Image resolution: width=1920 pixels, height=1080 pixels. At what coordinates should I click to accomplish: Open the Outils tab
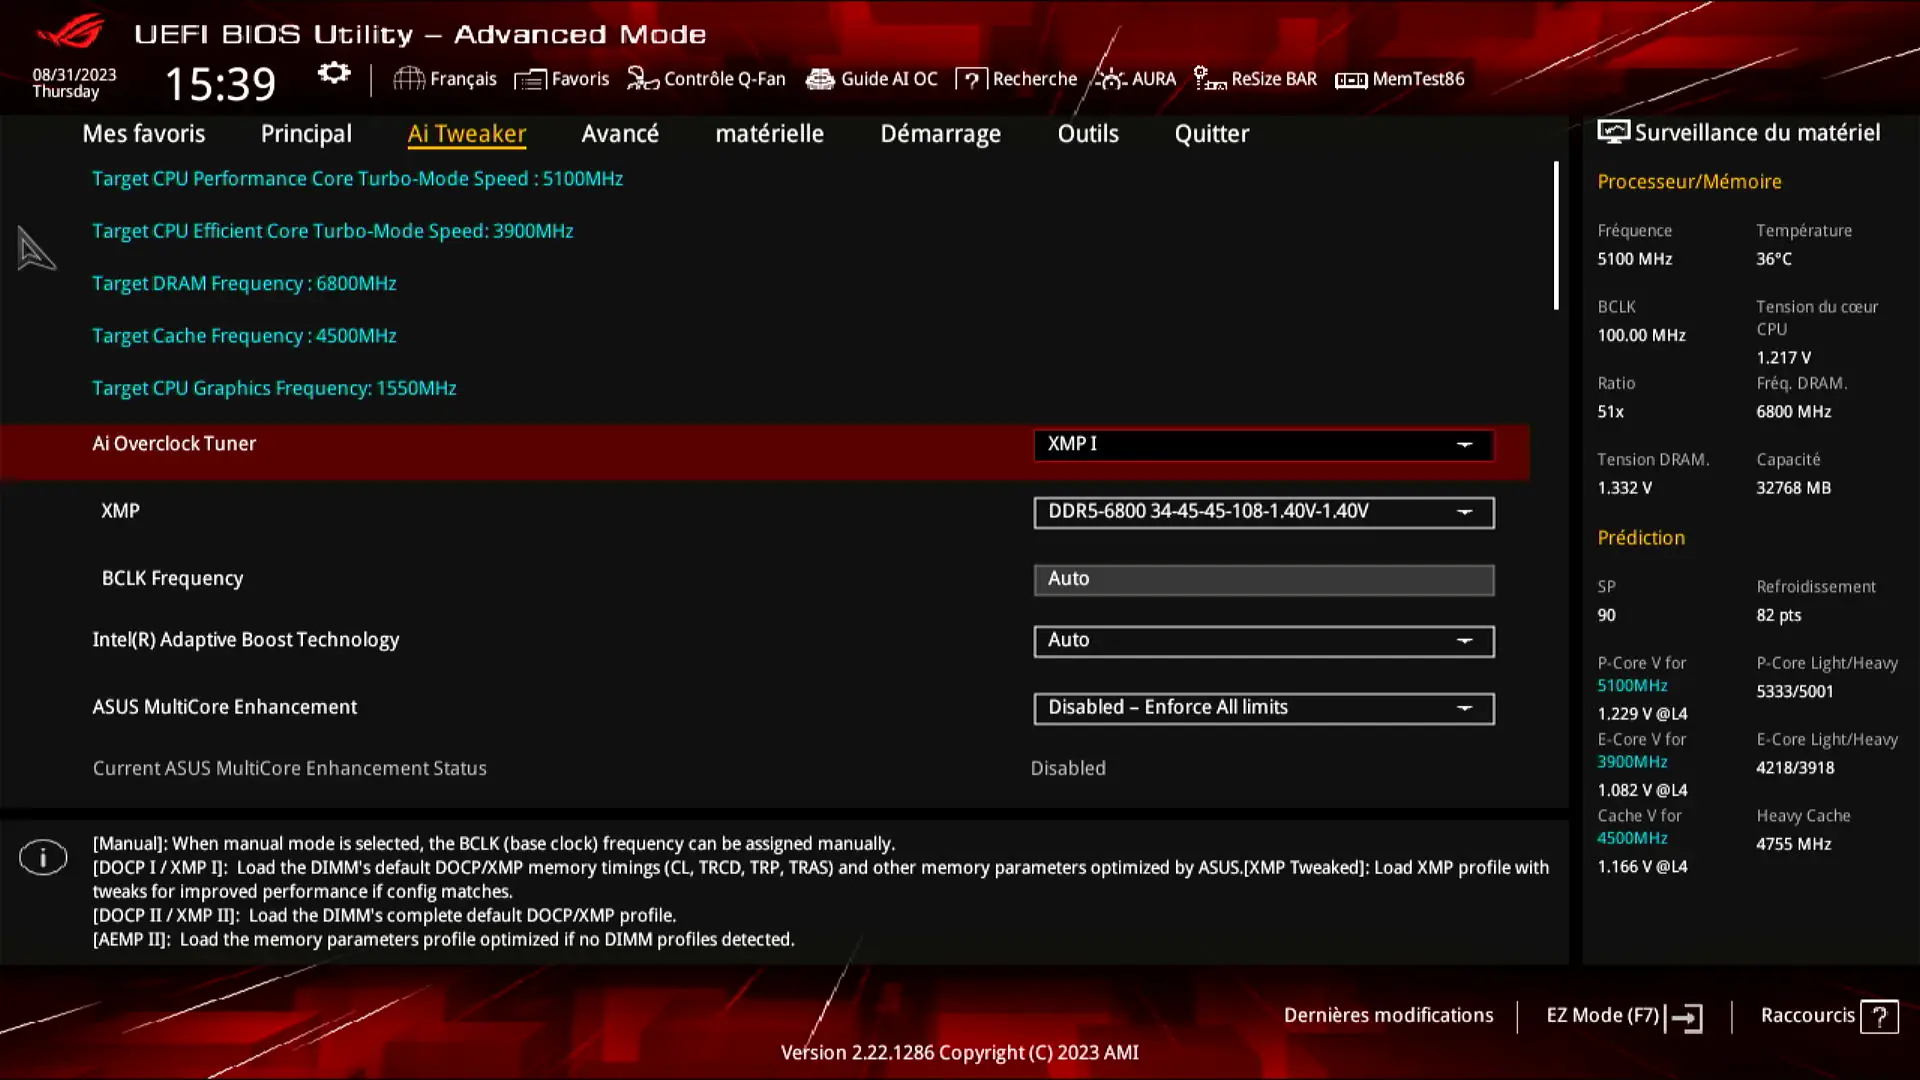(1088, 133)
